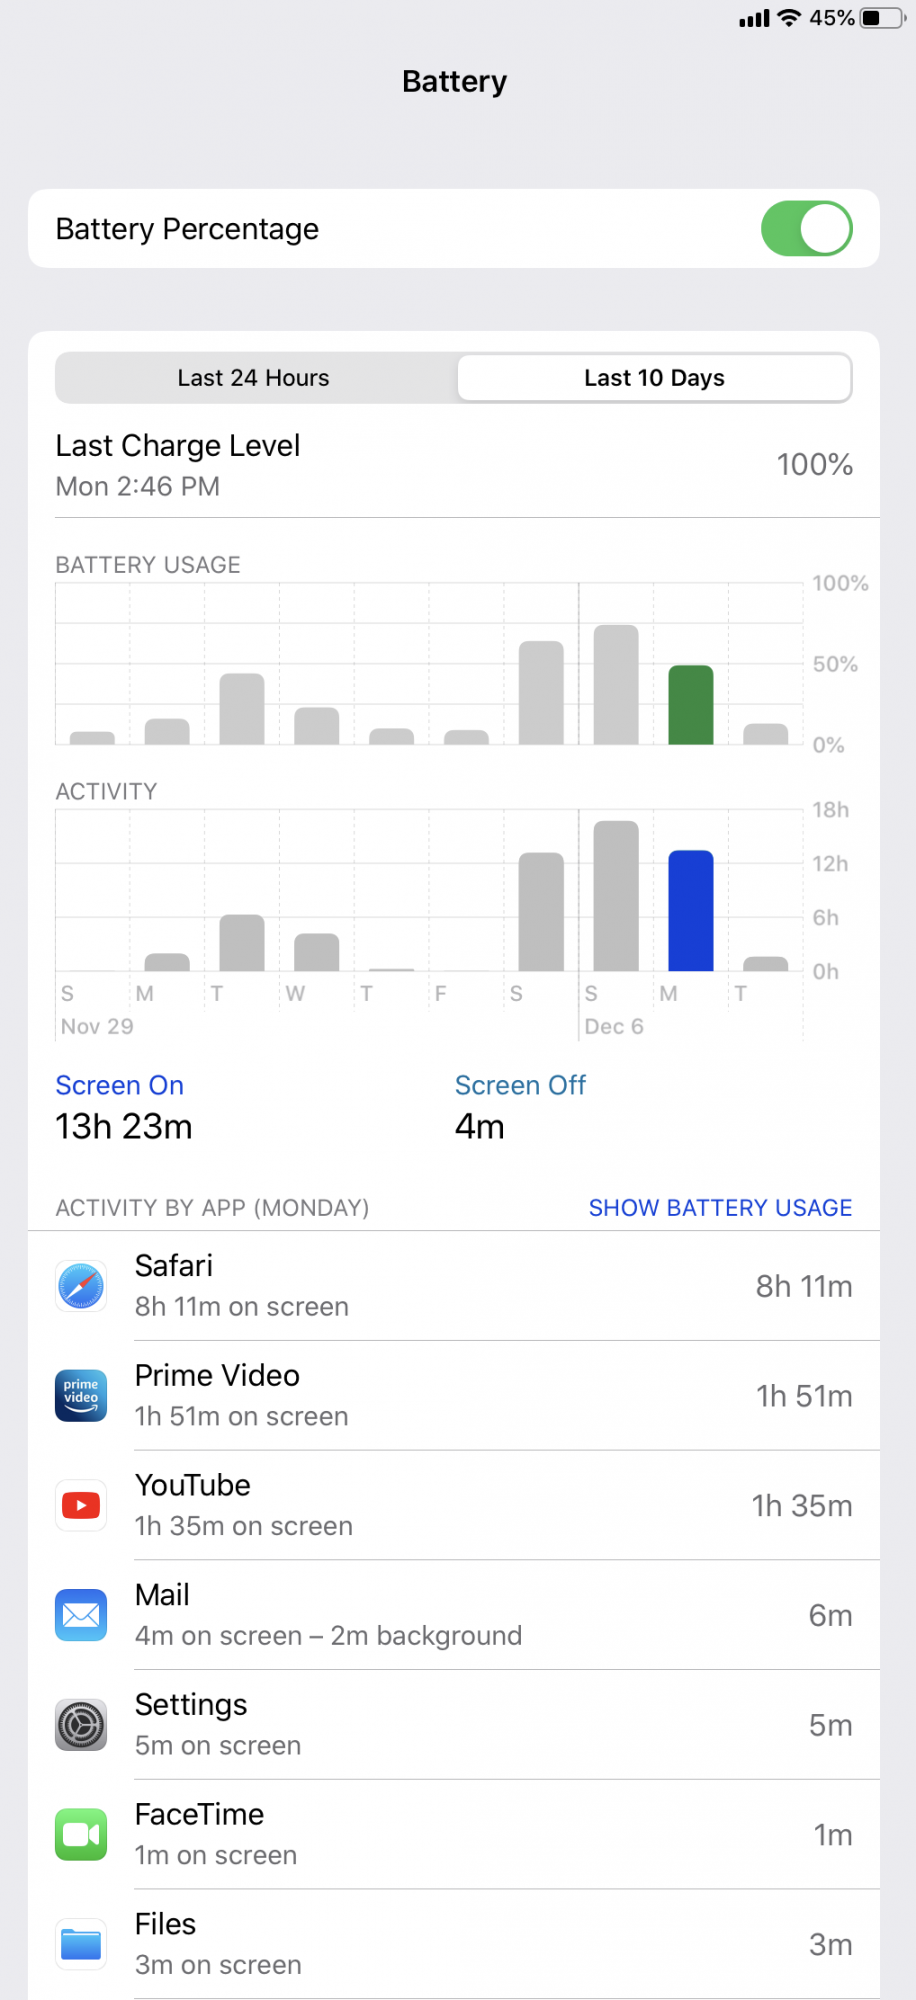Toggle the Battery Percentage switch
916x2000 pixels.
point(806,229)
